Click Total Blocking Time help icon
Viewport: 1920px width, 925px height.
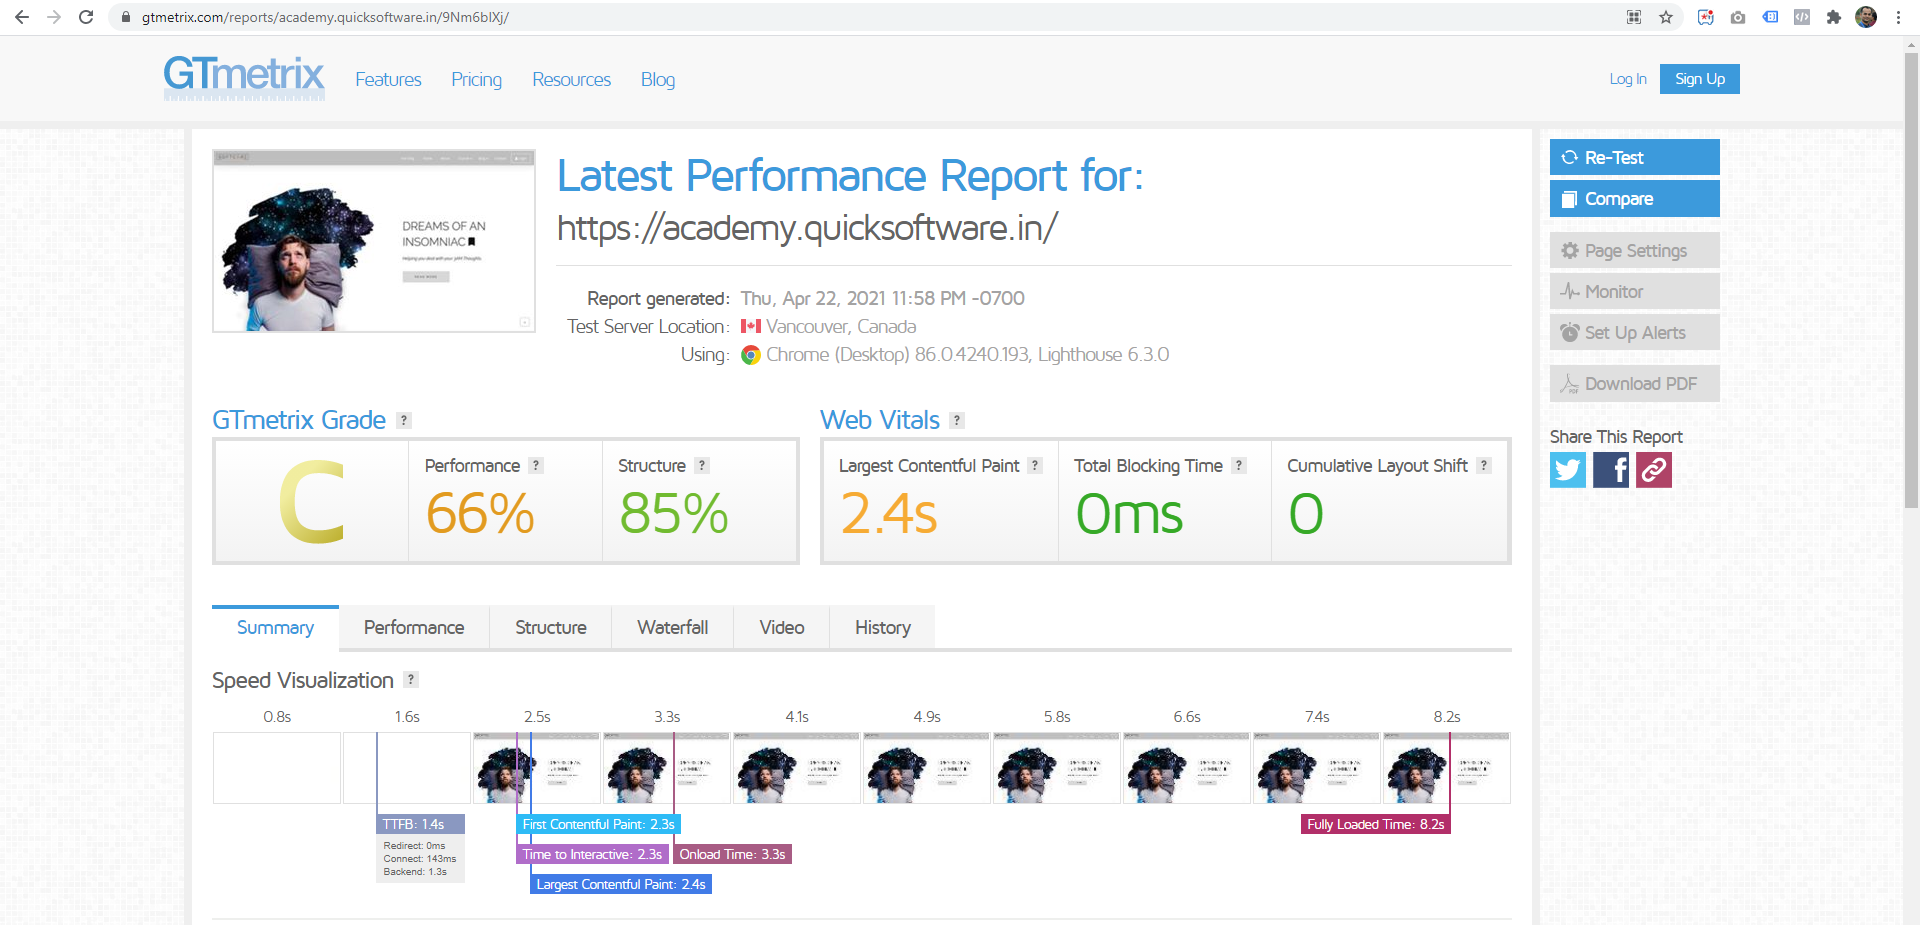(x=1239, y=466)
